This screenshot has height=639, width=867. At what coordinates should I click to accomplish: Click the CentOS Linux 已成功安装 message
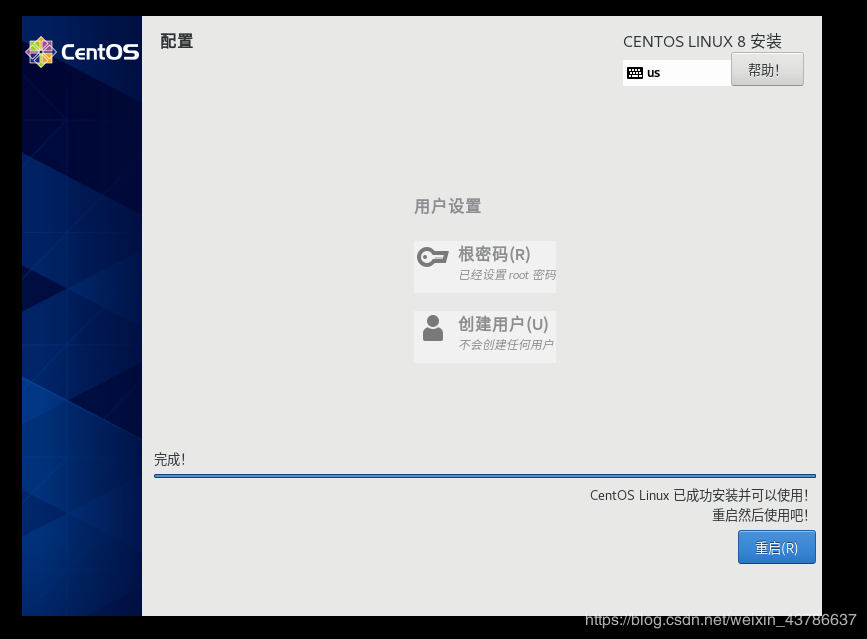tap(700, 494)
